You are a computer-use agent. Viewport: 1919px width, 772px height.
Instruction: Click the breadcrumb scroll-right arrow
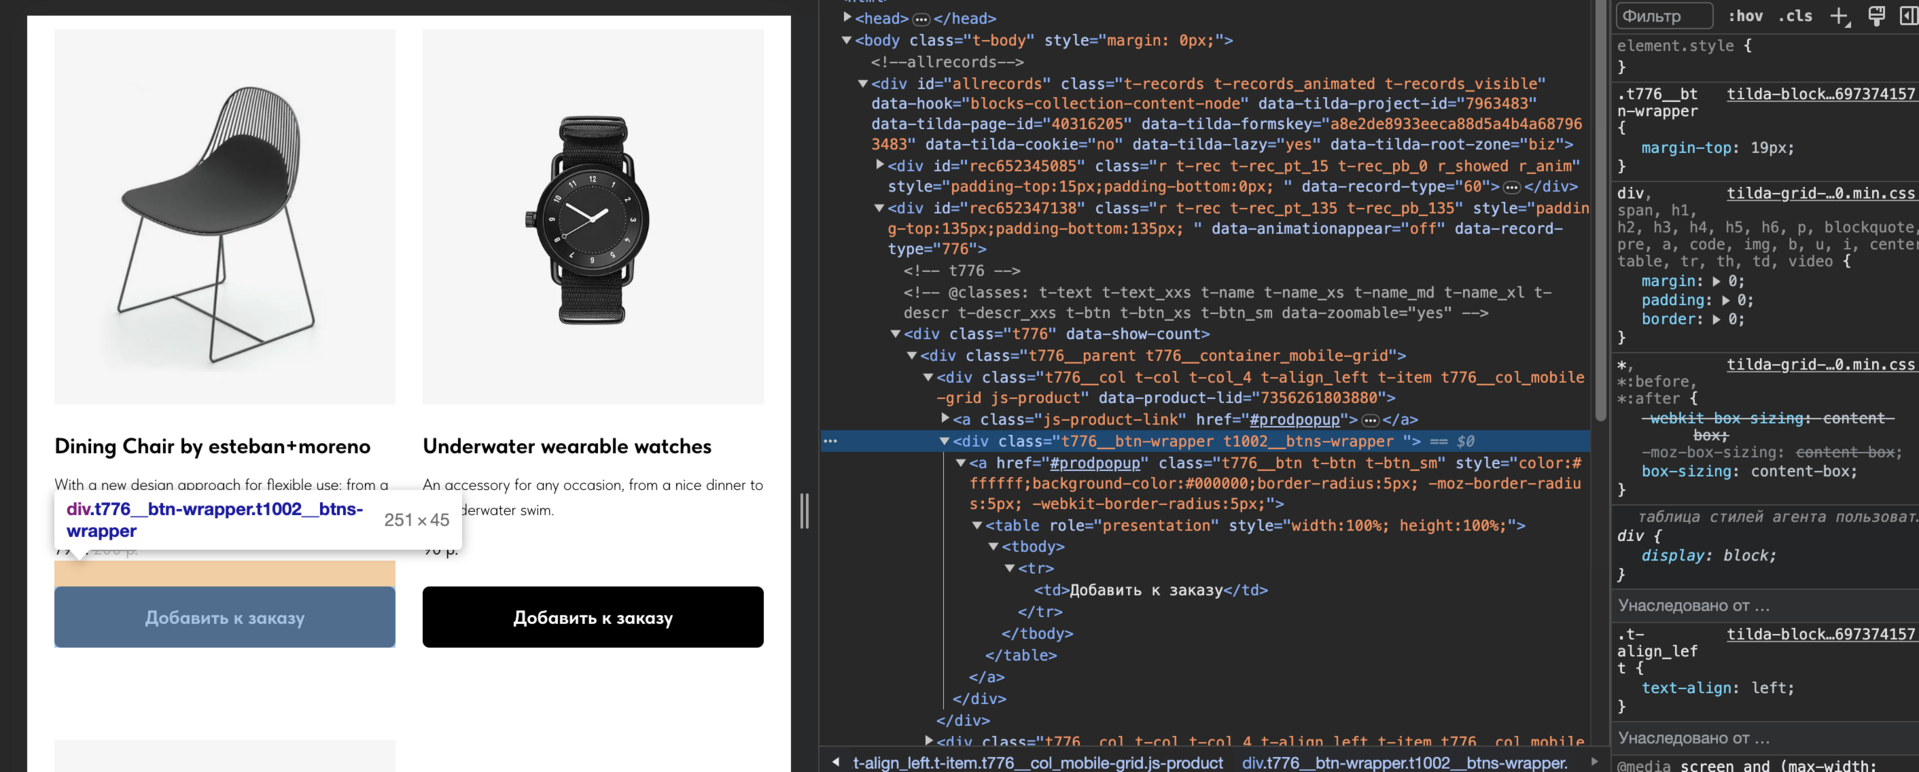(x=1594, y=762)
